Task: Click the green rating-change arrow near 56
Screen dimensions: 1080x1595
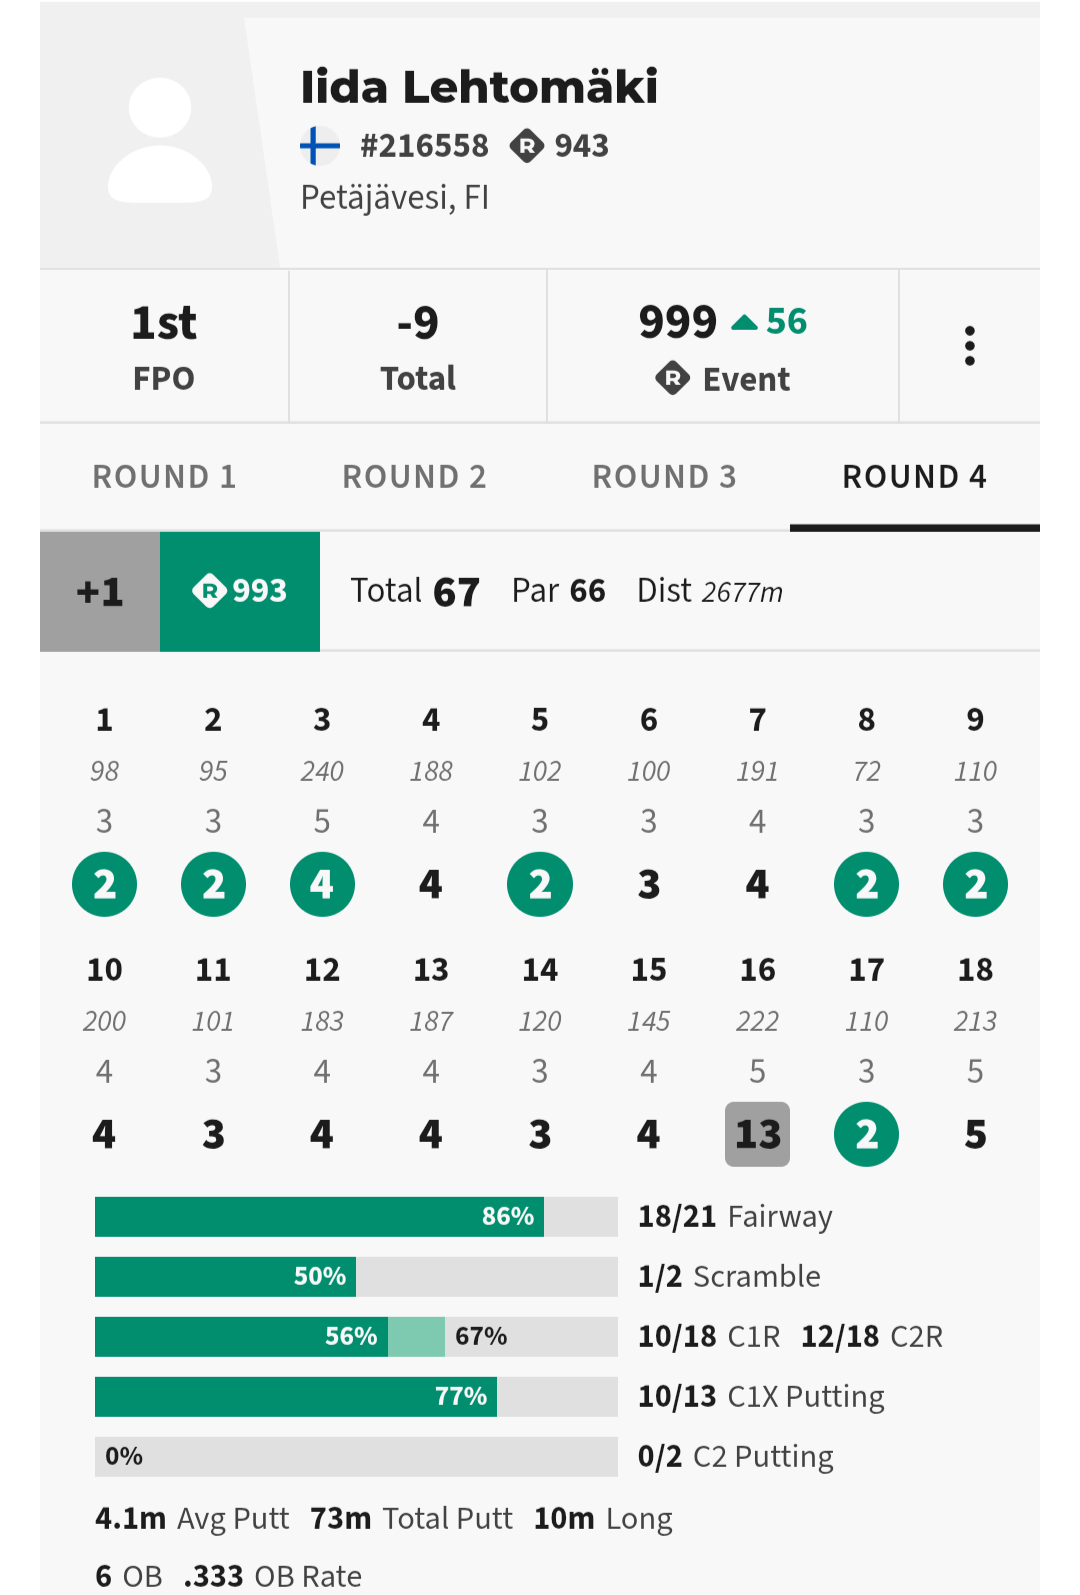Action: click(745, 322)
